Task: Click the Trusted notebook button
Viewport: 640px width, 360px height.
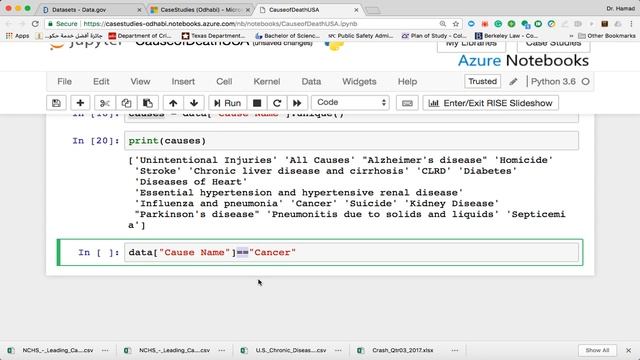Action: click(482, 81)
